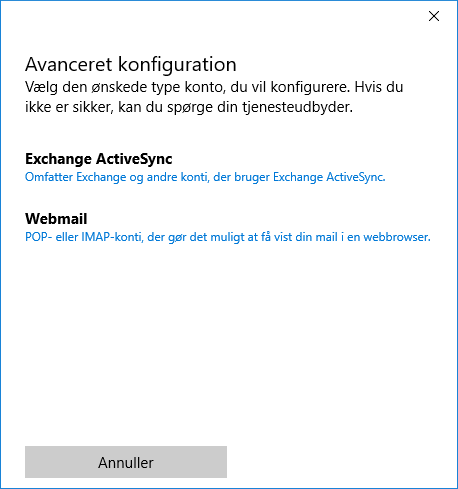Click the blue text under Exchange ActiveSync
This screenshot has width=458, height=489.
point(205,177)
